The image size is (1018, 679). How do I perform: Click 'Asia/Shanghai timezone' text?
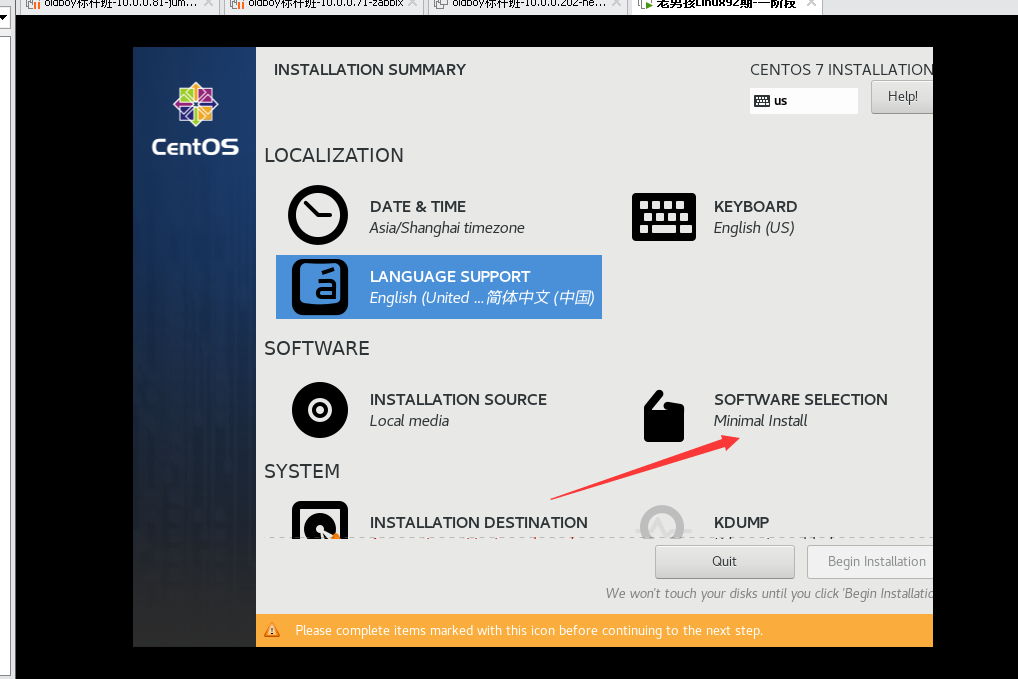click(x=447, y=228)
